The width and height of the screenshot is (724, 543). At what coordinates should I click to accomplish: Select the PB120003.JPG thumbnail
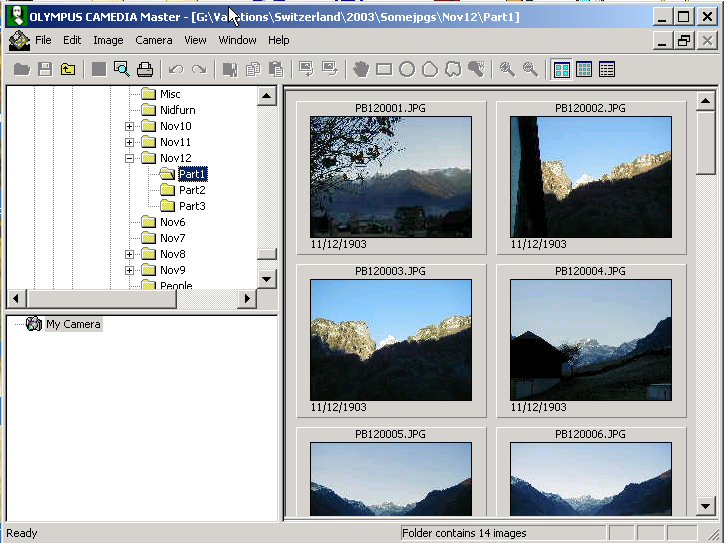(x=390, y=339)
